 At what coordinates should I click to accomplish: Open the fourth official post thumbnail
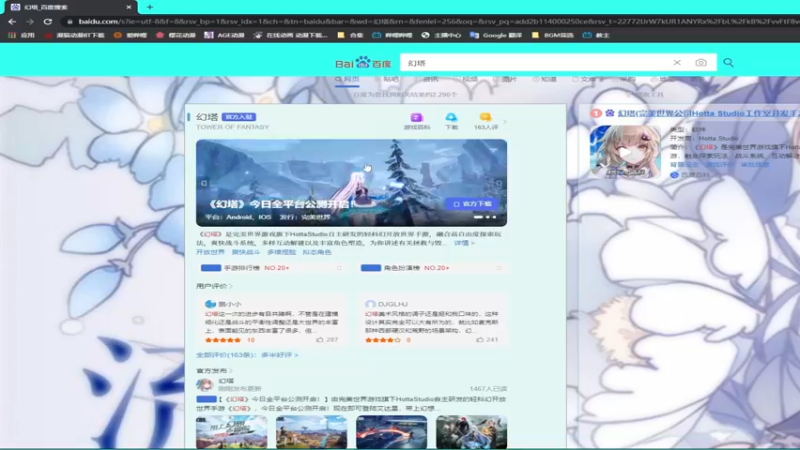472,432
